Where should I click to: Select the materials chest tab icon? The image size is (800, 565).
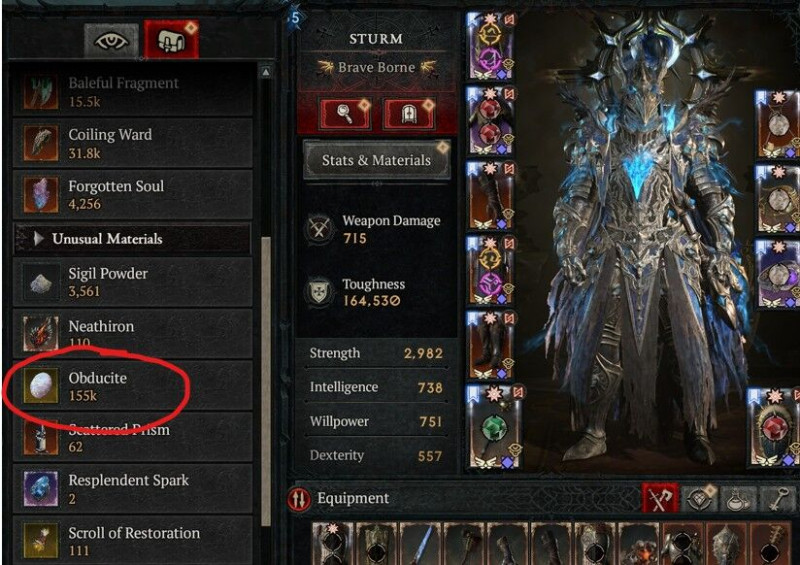[171, 40]
